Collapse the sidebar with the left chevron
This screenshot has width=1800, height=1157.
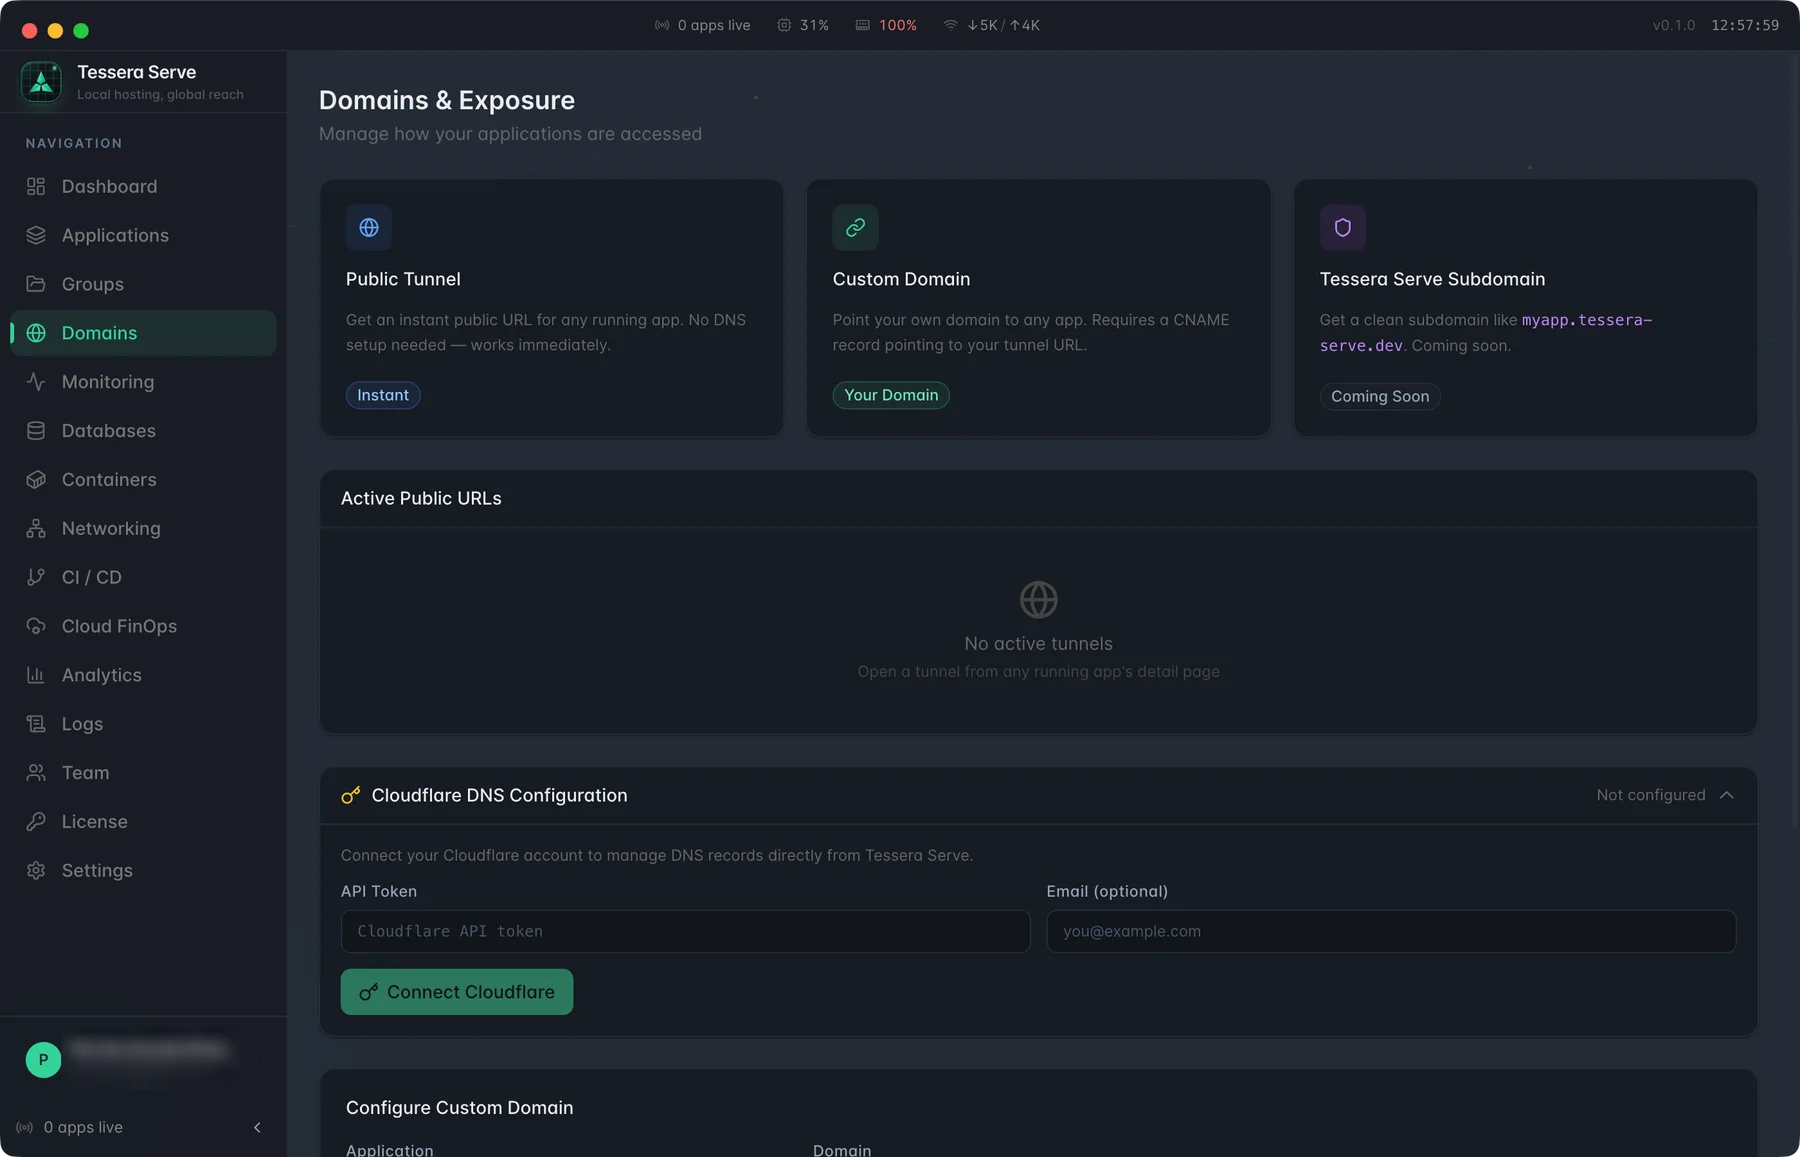click(257, 1127)
